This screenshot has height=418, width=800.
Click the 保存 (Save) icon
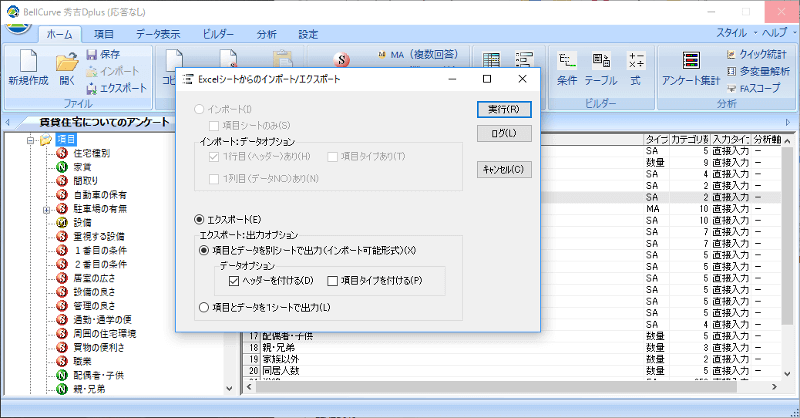(x=93, y=54)
